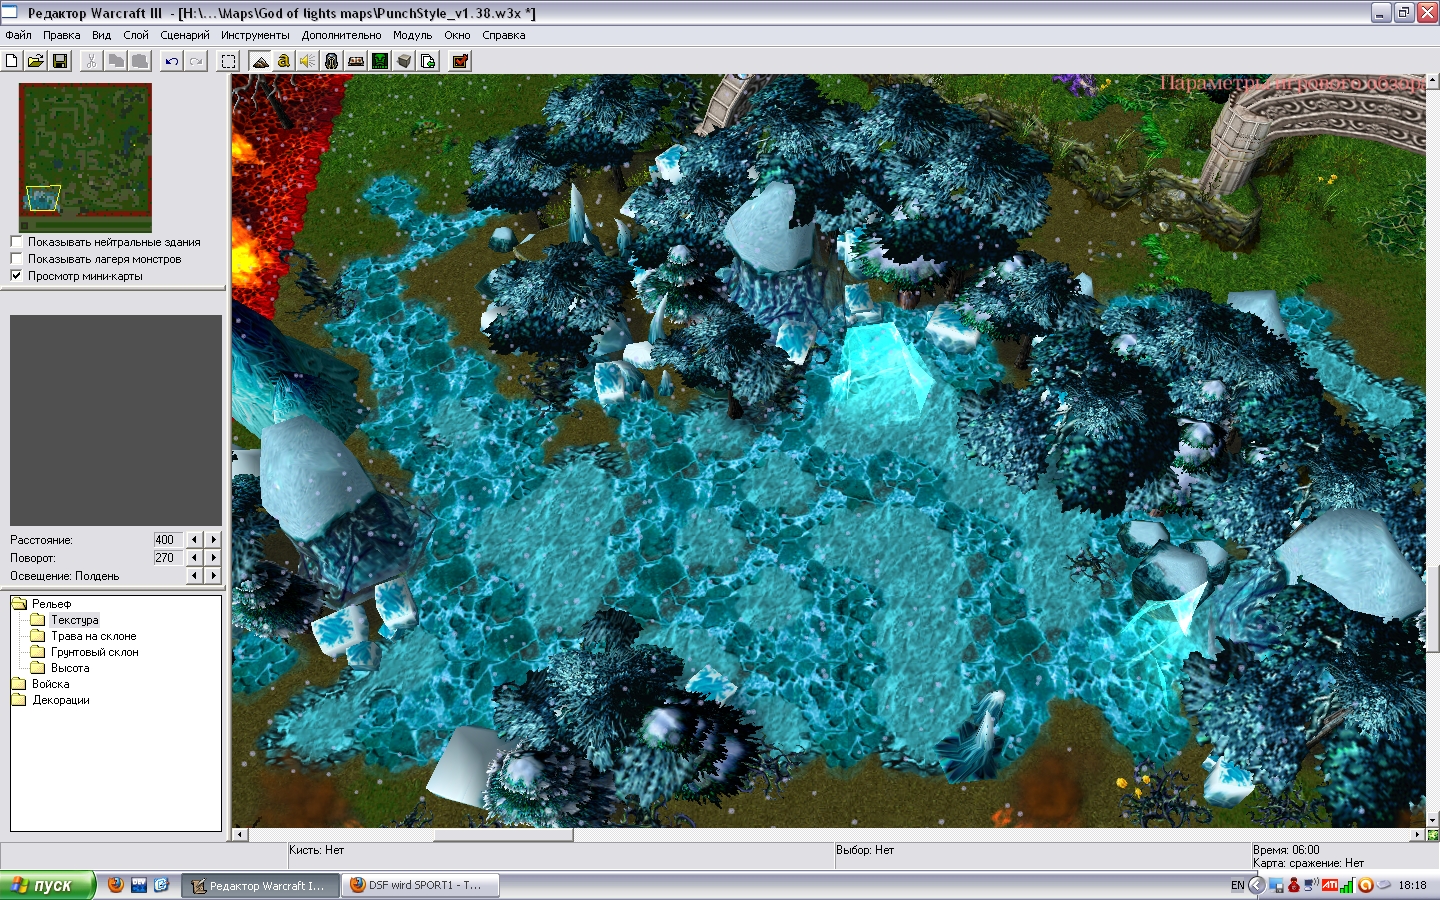The width and height of the screenshot is (1440, 900).
Task: Open the Окно menu
Action: coord(457,35)
